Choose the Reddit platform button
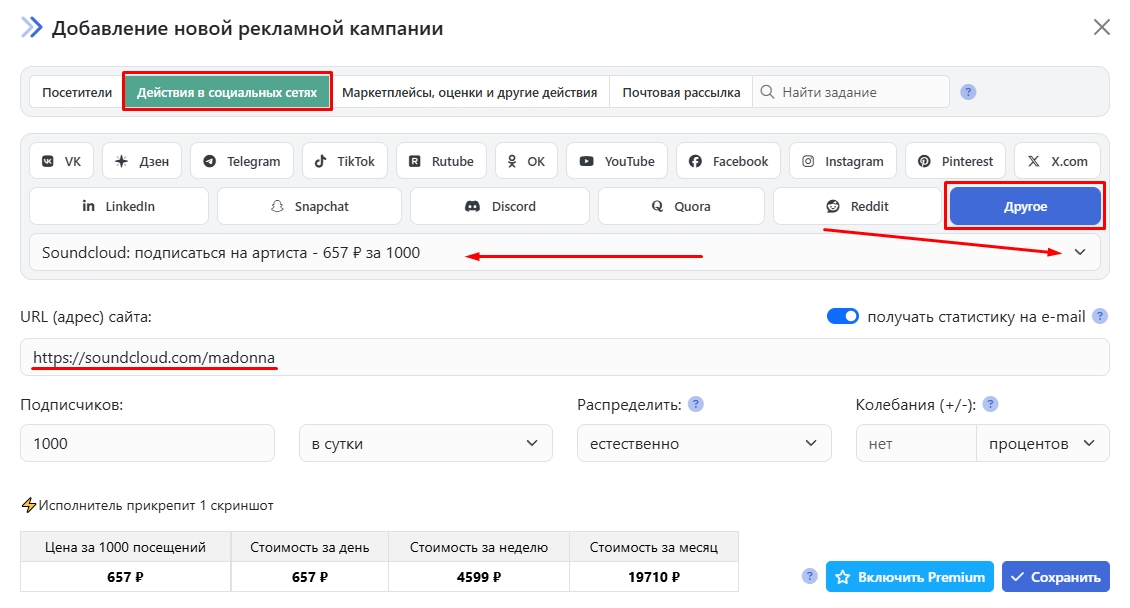1130x608 pixels. coord(857,206)
